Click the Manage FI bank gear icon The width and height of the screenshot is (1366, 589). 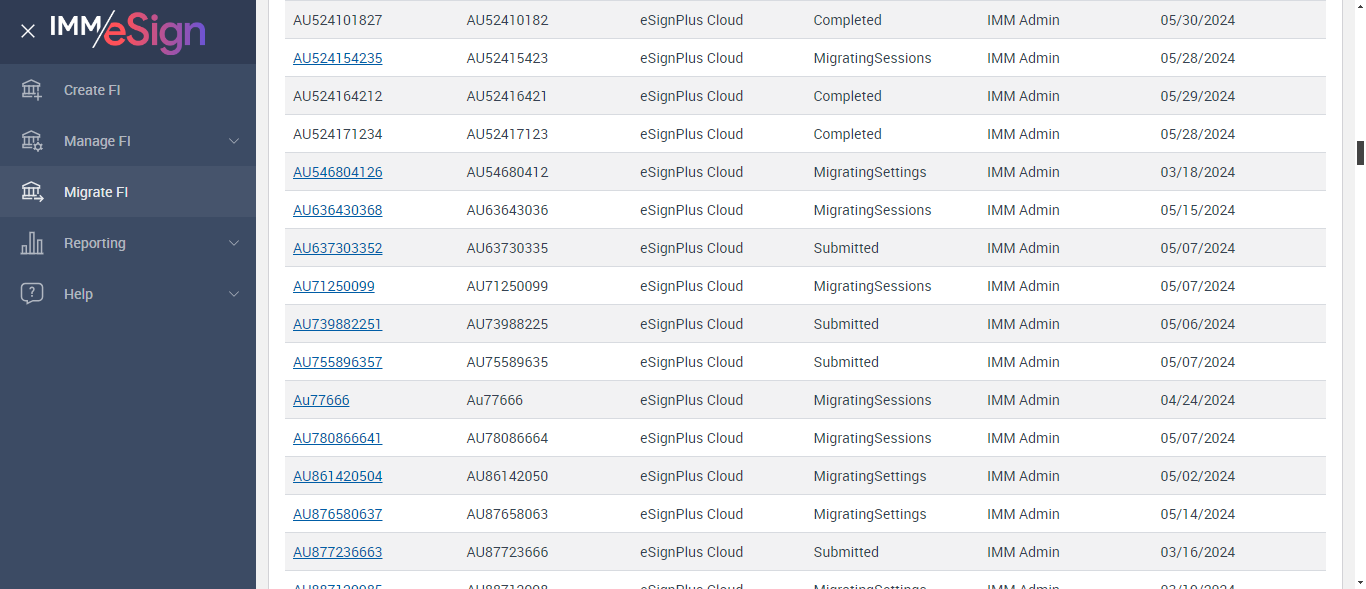32,141
